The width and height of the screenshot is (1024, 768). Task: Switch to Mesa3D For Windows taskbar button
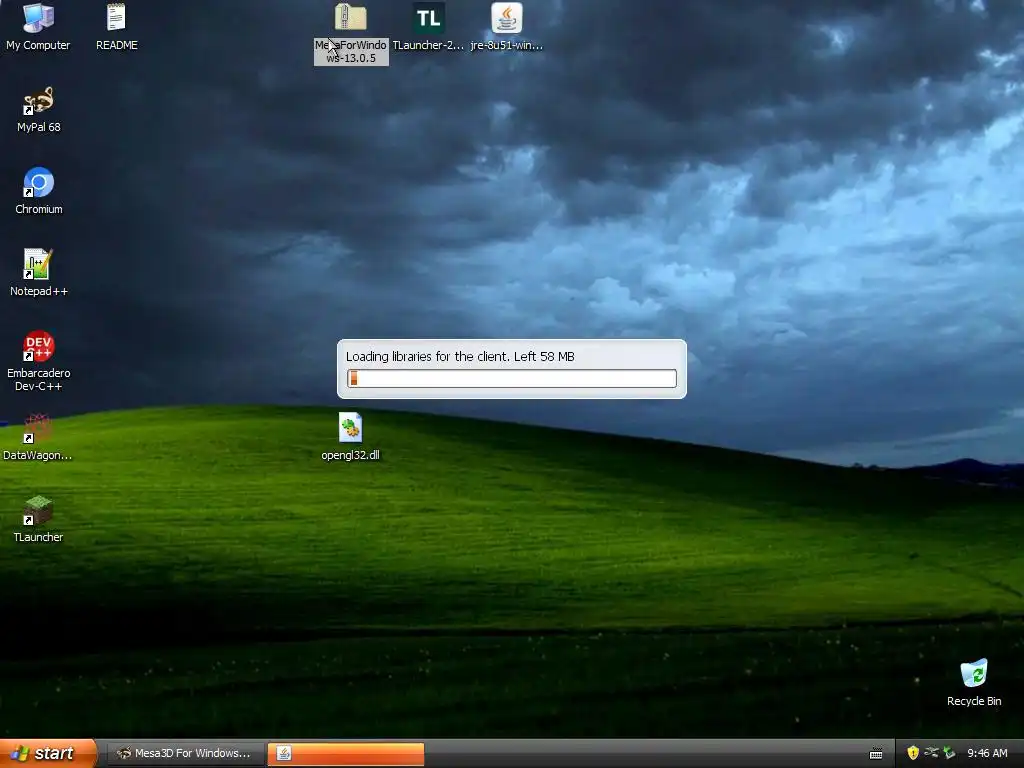click(x=185, y=753)
